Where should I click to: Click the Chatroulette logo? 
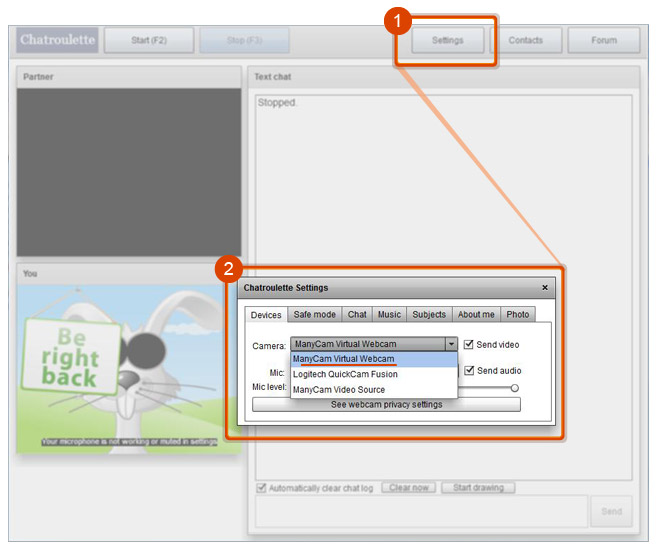pyautogui.click(x=57, y=40)
